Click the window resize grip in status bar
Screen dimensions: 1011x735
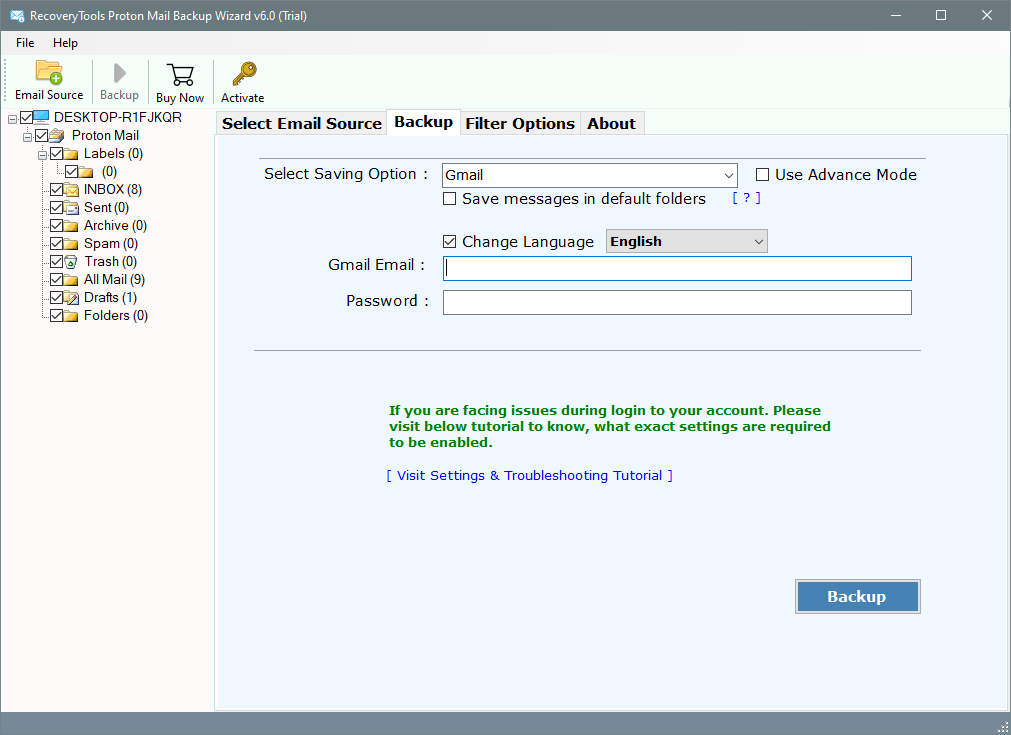tap(1003, 727)
